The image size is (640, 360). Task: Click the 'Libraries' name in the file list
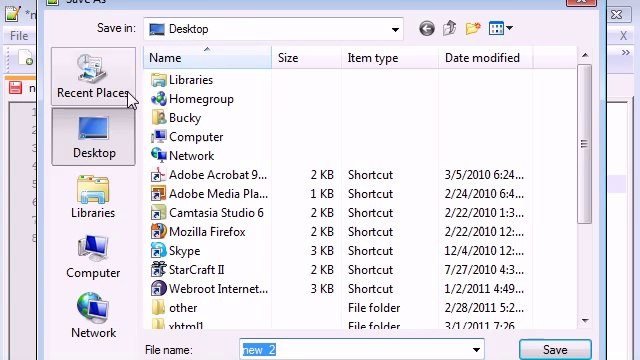pyautogui.click(x=191, y=80)
